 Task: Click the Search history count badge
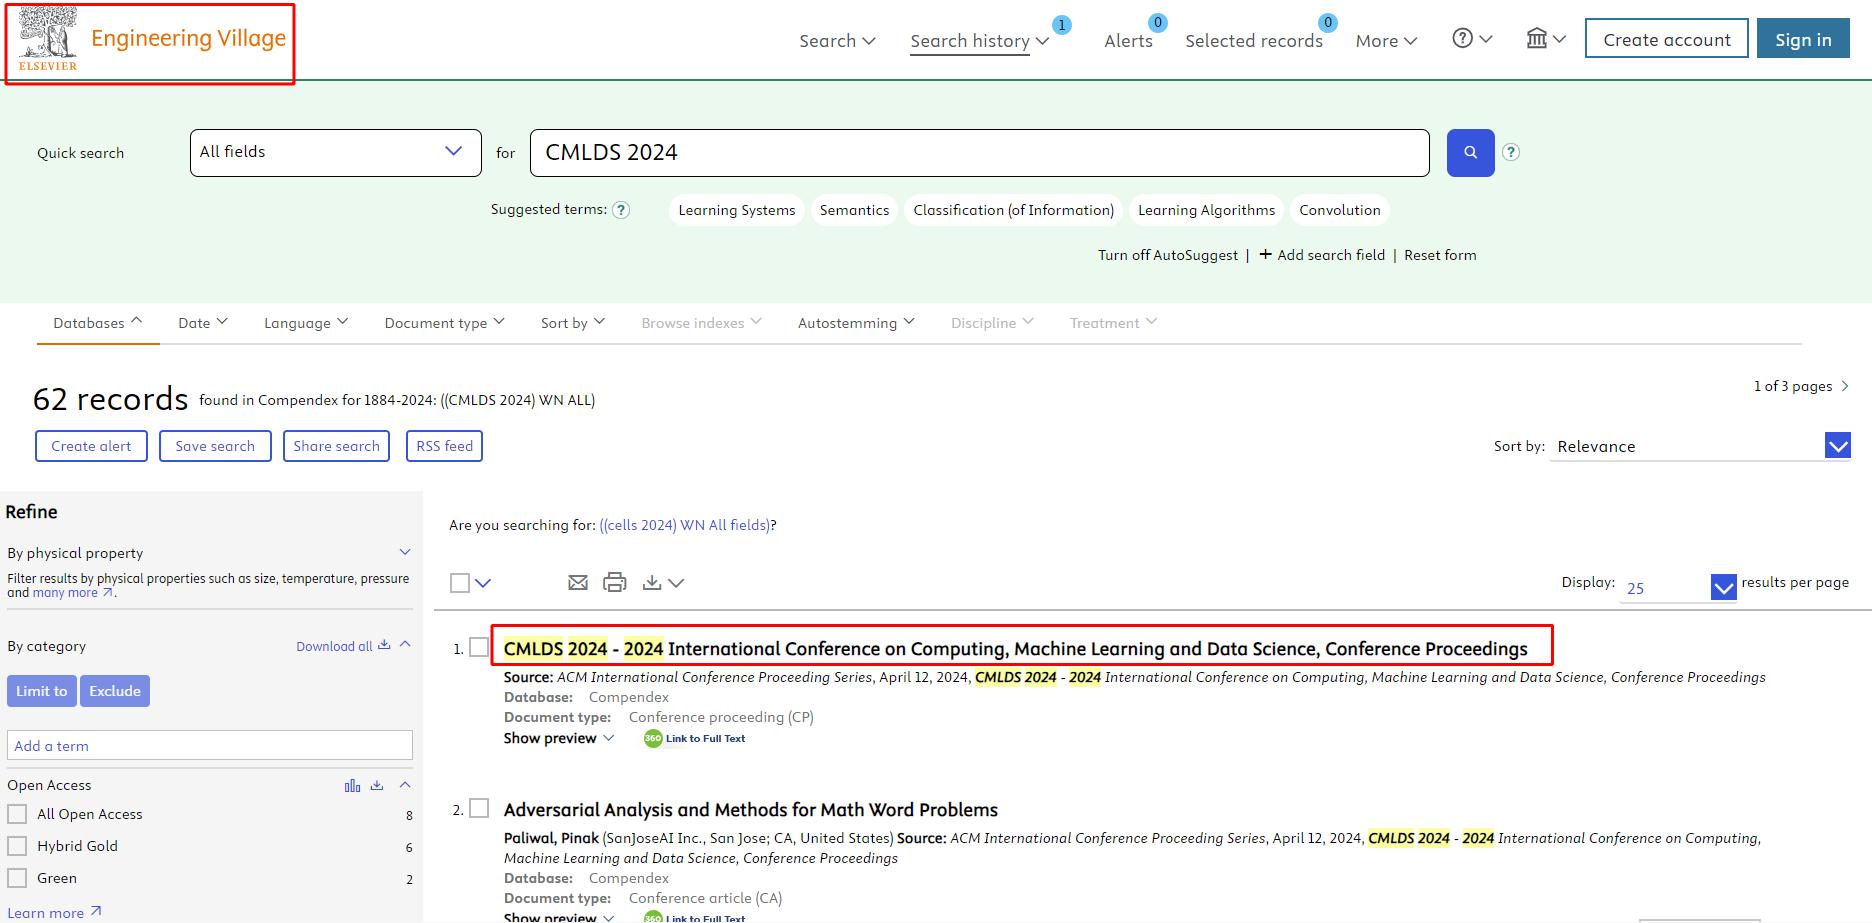tap(1062, 25)
